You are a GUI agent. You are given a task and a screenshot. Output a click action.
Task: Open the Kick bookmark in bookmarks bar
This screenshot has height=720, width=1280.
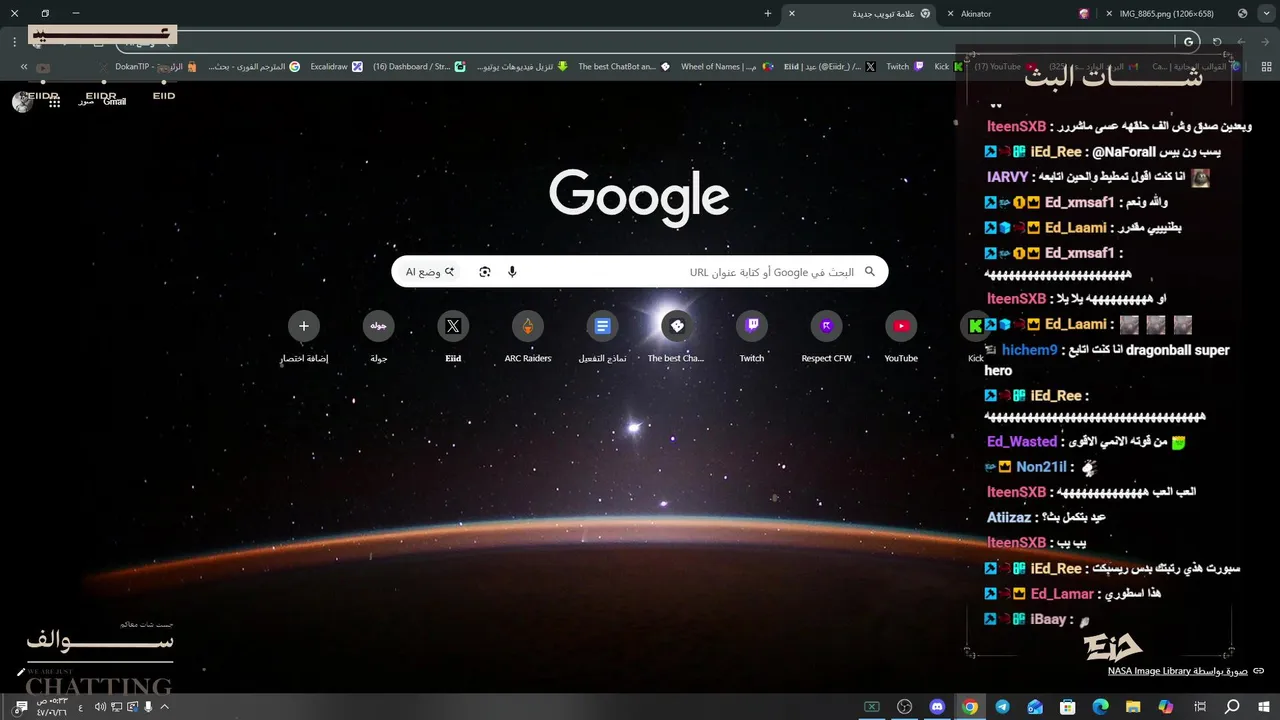tap(948, 67)
